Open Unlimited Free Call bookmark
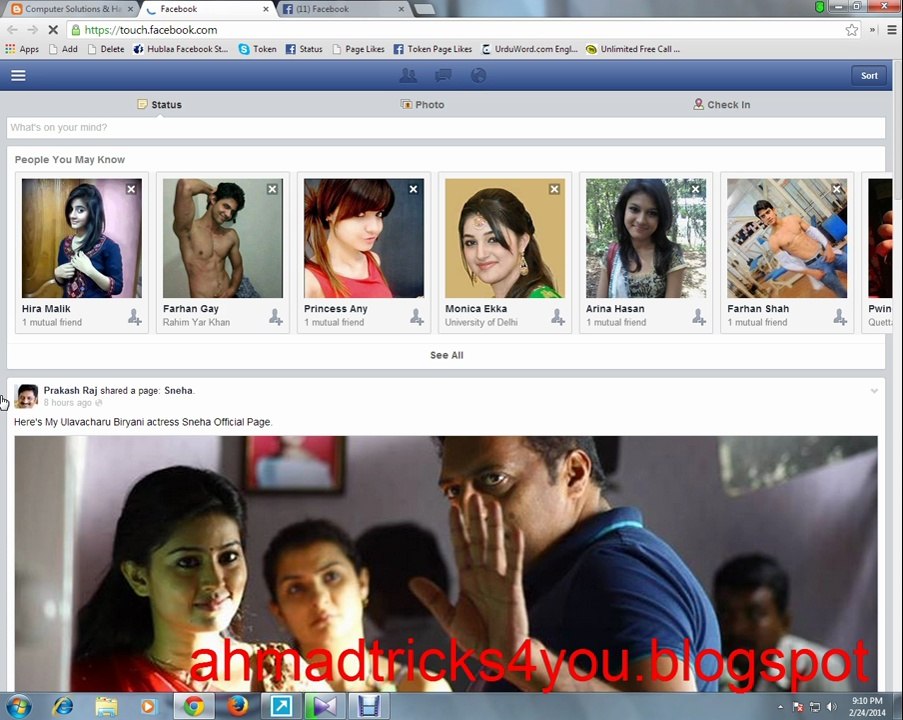Viewport: 903px width, 720px height. click(x=633, y=49)
